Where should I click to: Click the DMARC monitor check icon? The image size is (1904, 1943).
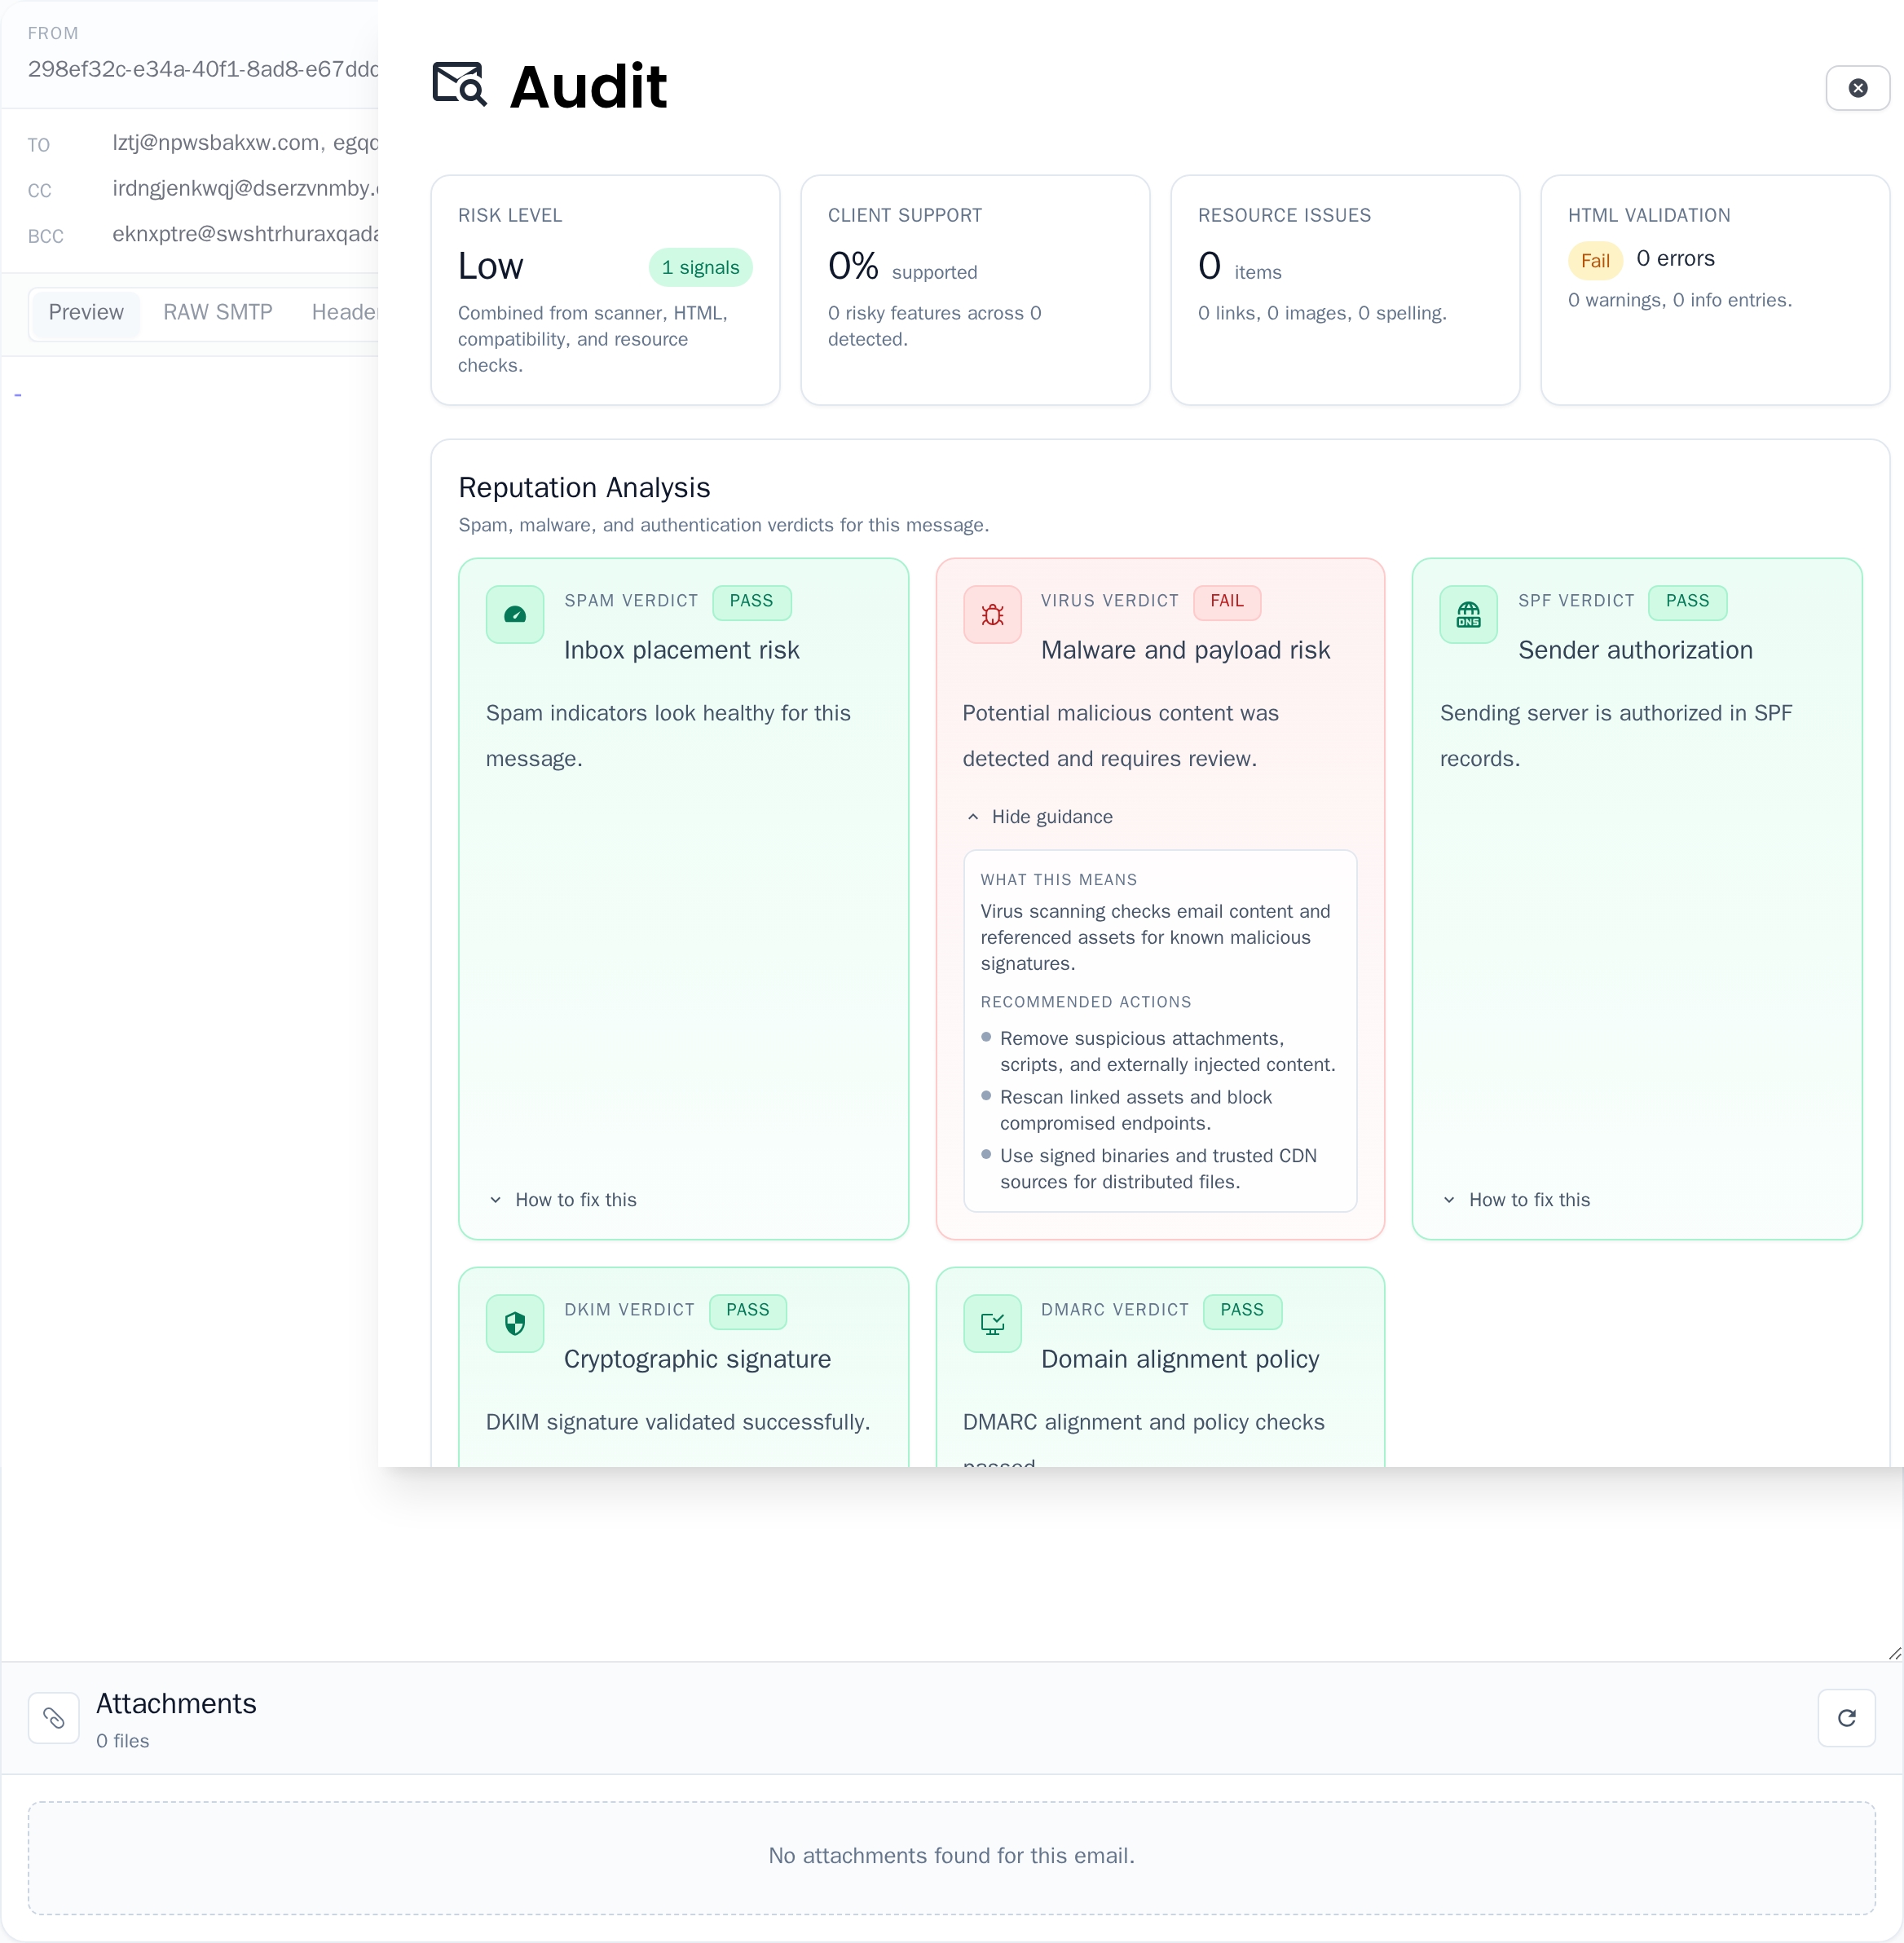click(x=992, y=1323)
